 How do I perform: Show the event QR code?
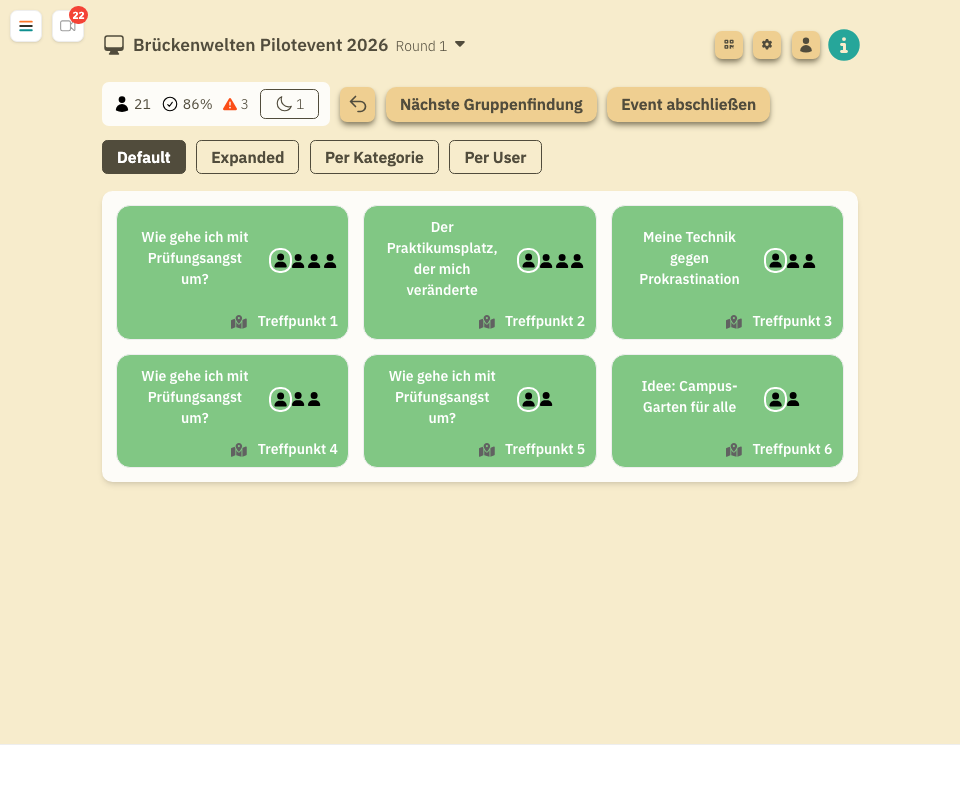[729, 45]
